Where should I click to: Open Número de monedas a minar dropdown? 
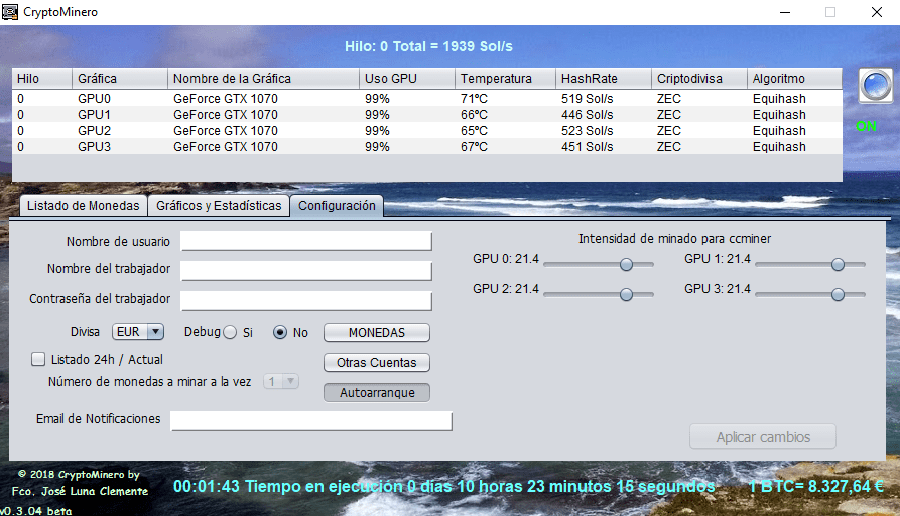pyautogui.click(x=281, y=381)
